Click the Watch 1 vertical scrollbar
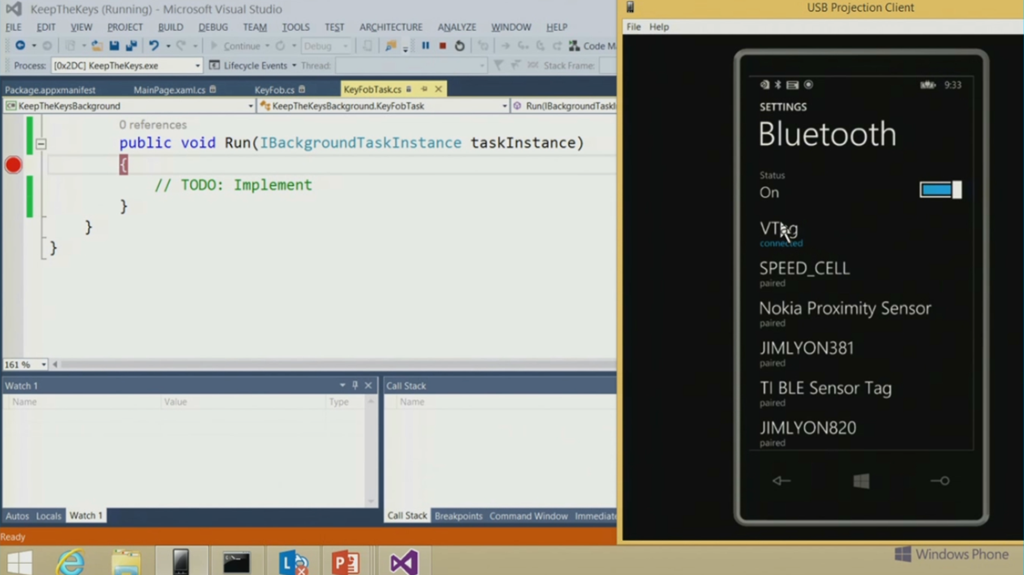Image resolution: width=1024 pixels, height=575 pixels. click(371, 451)
